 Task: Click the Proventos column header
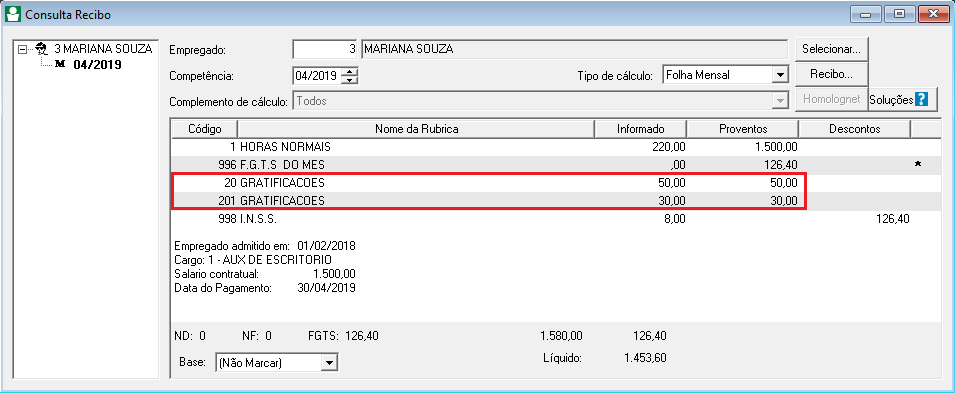(x=742, y=129)
